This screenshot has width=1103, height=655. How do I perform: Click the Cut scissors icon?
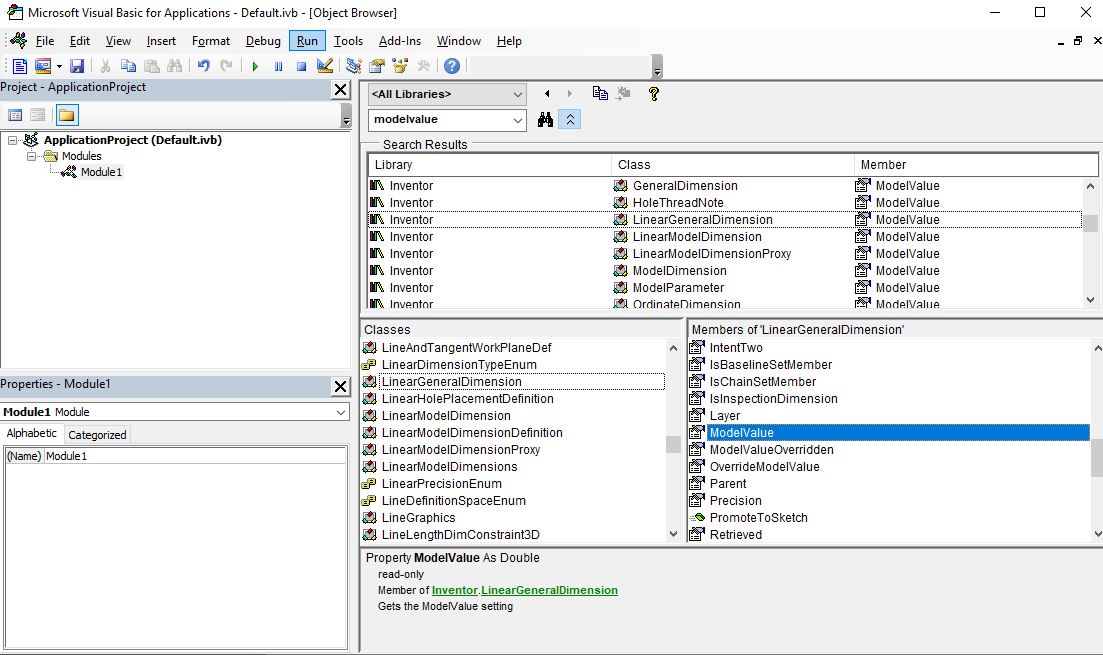106,66
